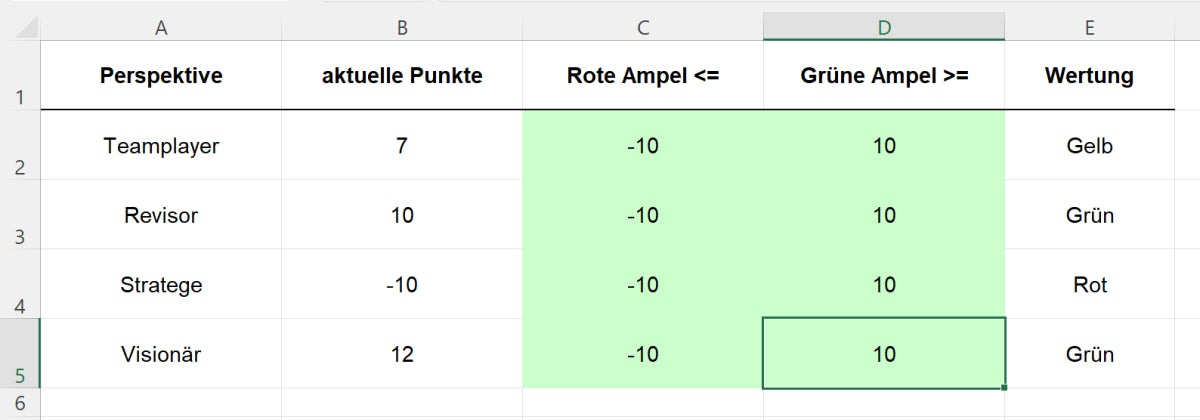Screen dimensions: 1200x420
Task: Click row 6 header
Action: 20,404
